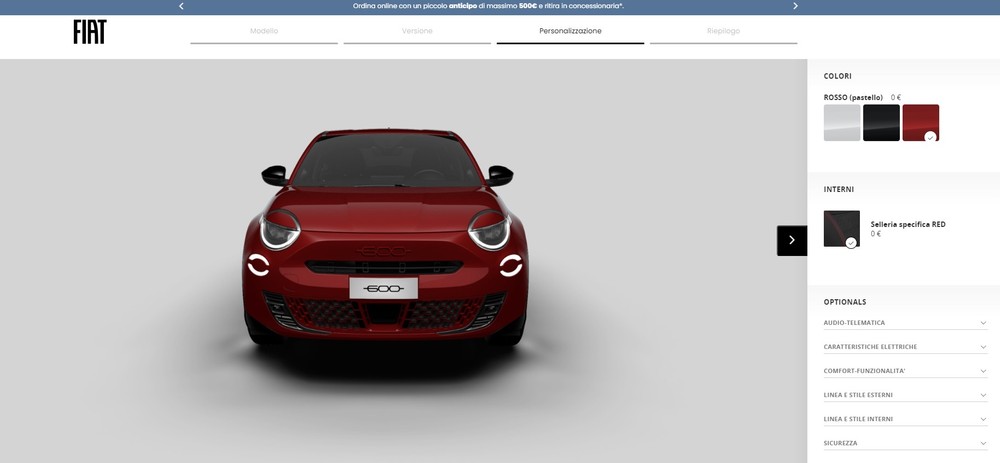The width and height of the screenshot is (1000, 463).
Task: Click the FIAT logo
Action: [90, 32]
